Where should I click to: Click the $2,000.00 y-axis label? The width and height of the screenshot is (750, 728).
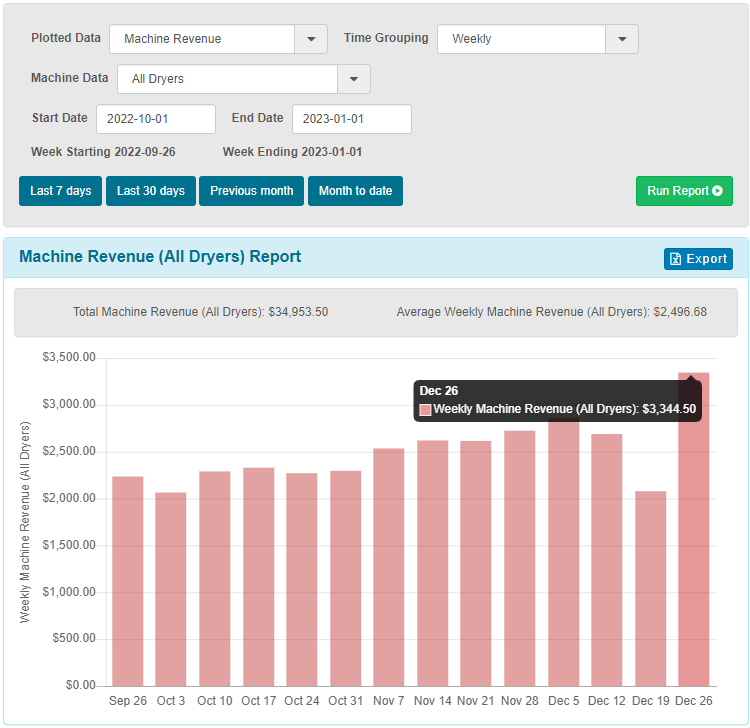tap(69, 498)
